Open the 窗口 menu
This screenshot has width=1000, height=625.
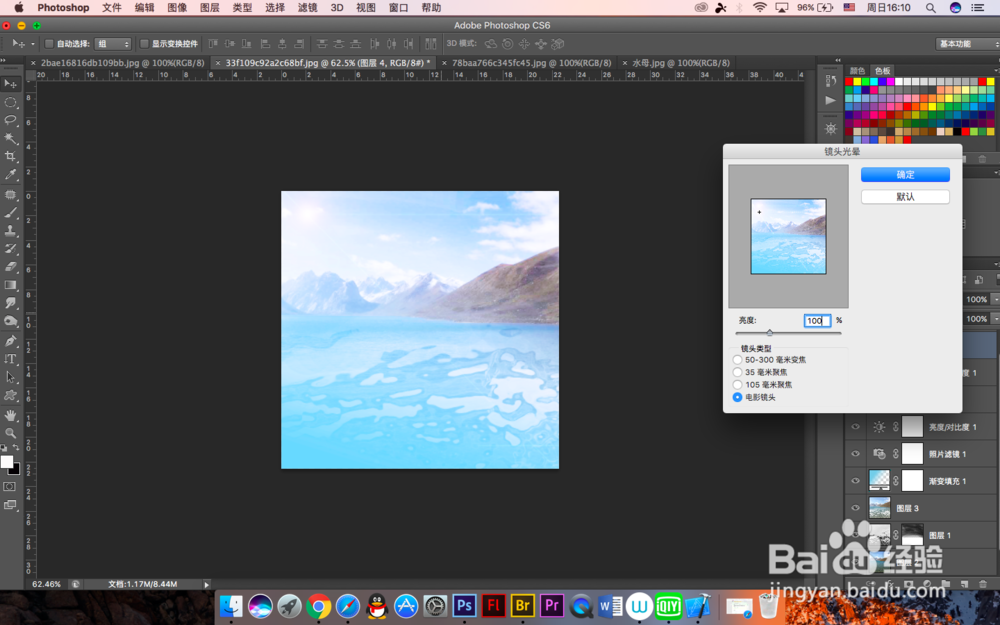pos(398,8)
